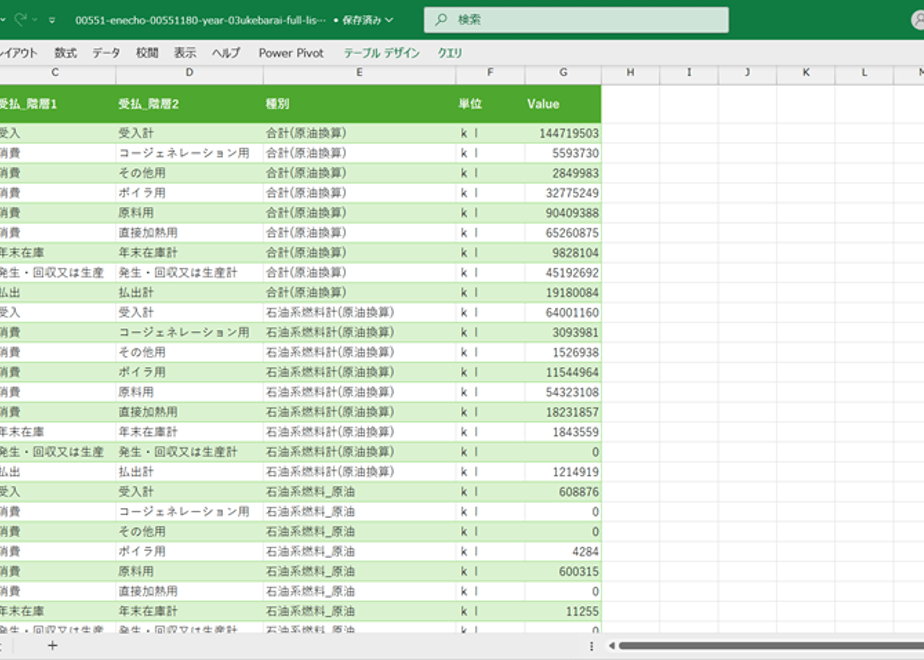Select column H by its header
The width and height of the screenshot is (924, 660).
[631, 72]
